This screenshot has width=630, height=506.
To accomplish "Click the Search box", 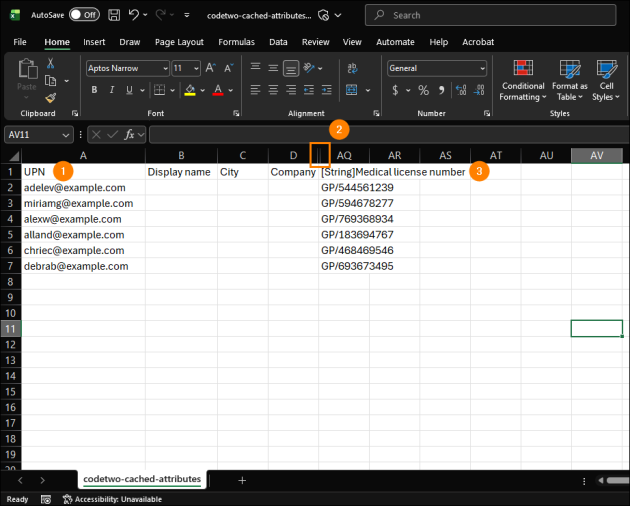I will point(490,15).
